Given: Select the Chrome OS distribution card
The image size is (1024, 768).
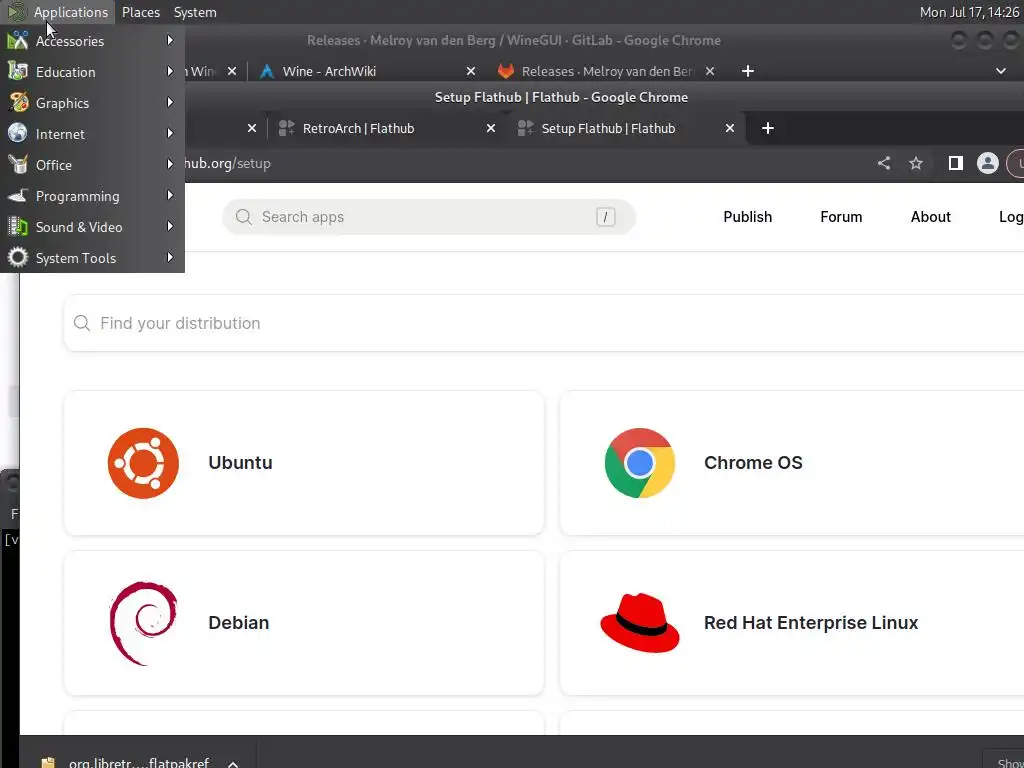Looking at the screenshot, I should 792,463.
